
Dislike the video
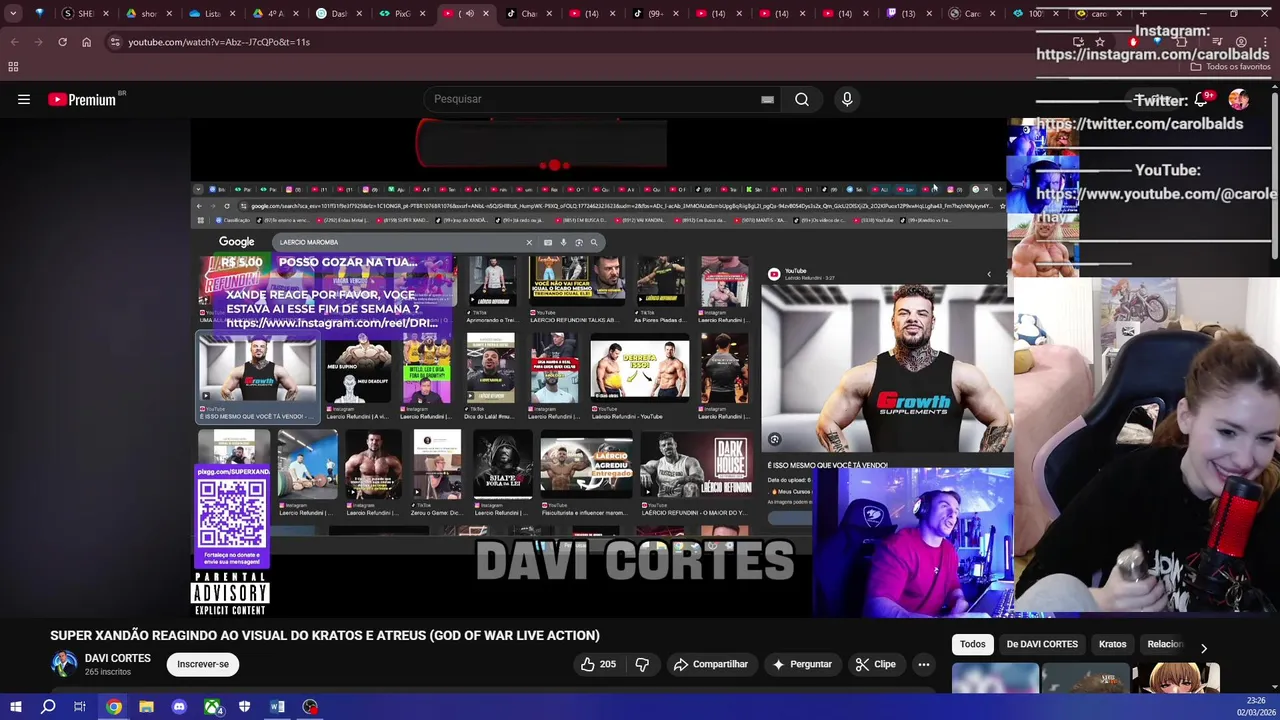(x=643, y=664)
